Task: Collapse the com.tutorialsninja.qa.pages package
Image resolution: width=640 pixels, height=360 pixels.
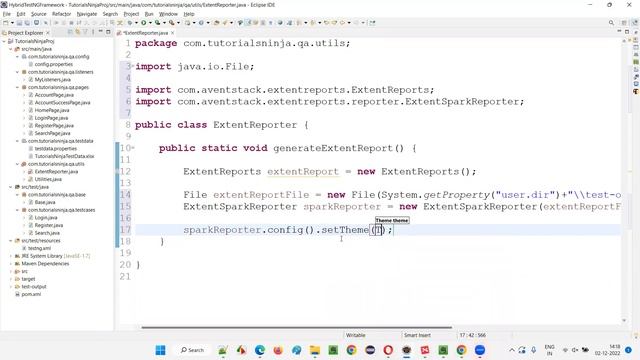Action: (18, 87)
